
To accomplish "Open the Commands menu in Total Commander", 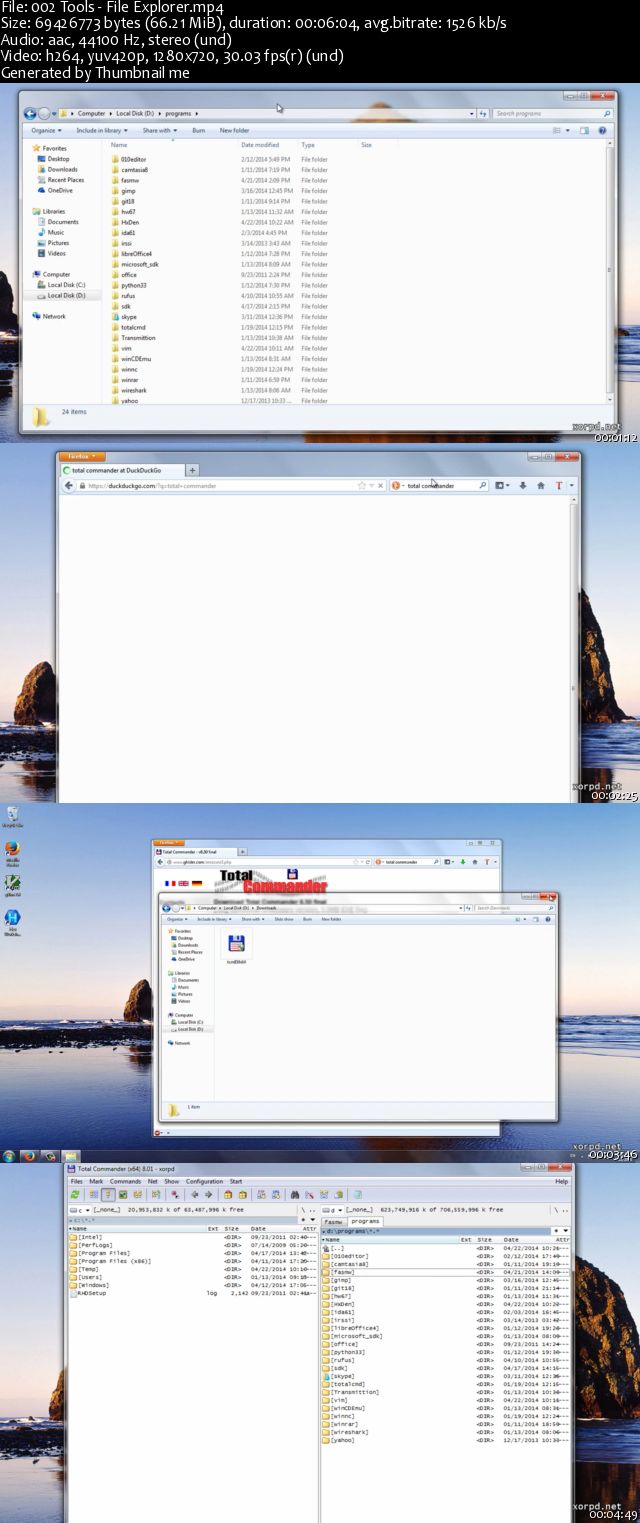I will coord(125,1181).
